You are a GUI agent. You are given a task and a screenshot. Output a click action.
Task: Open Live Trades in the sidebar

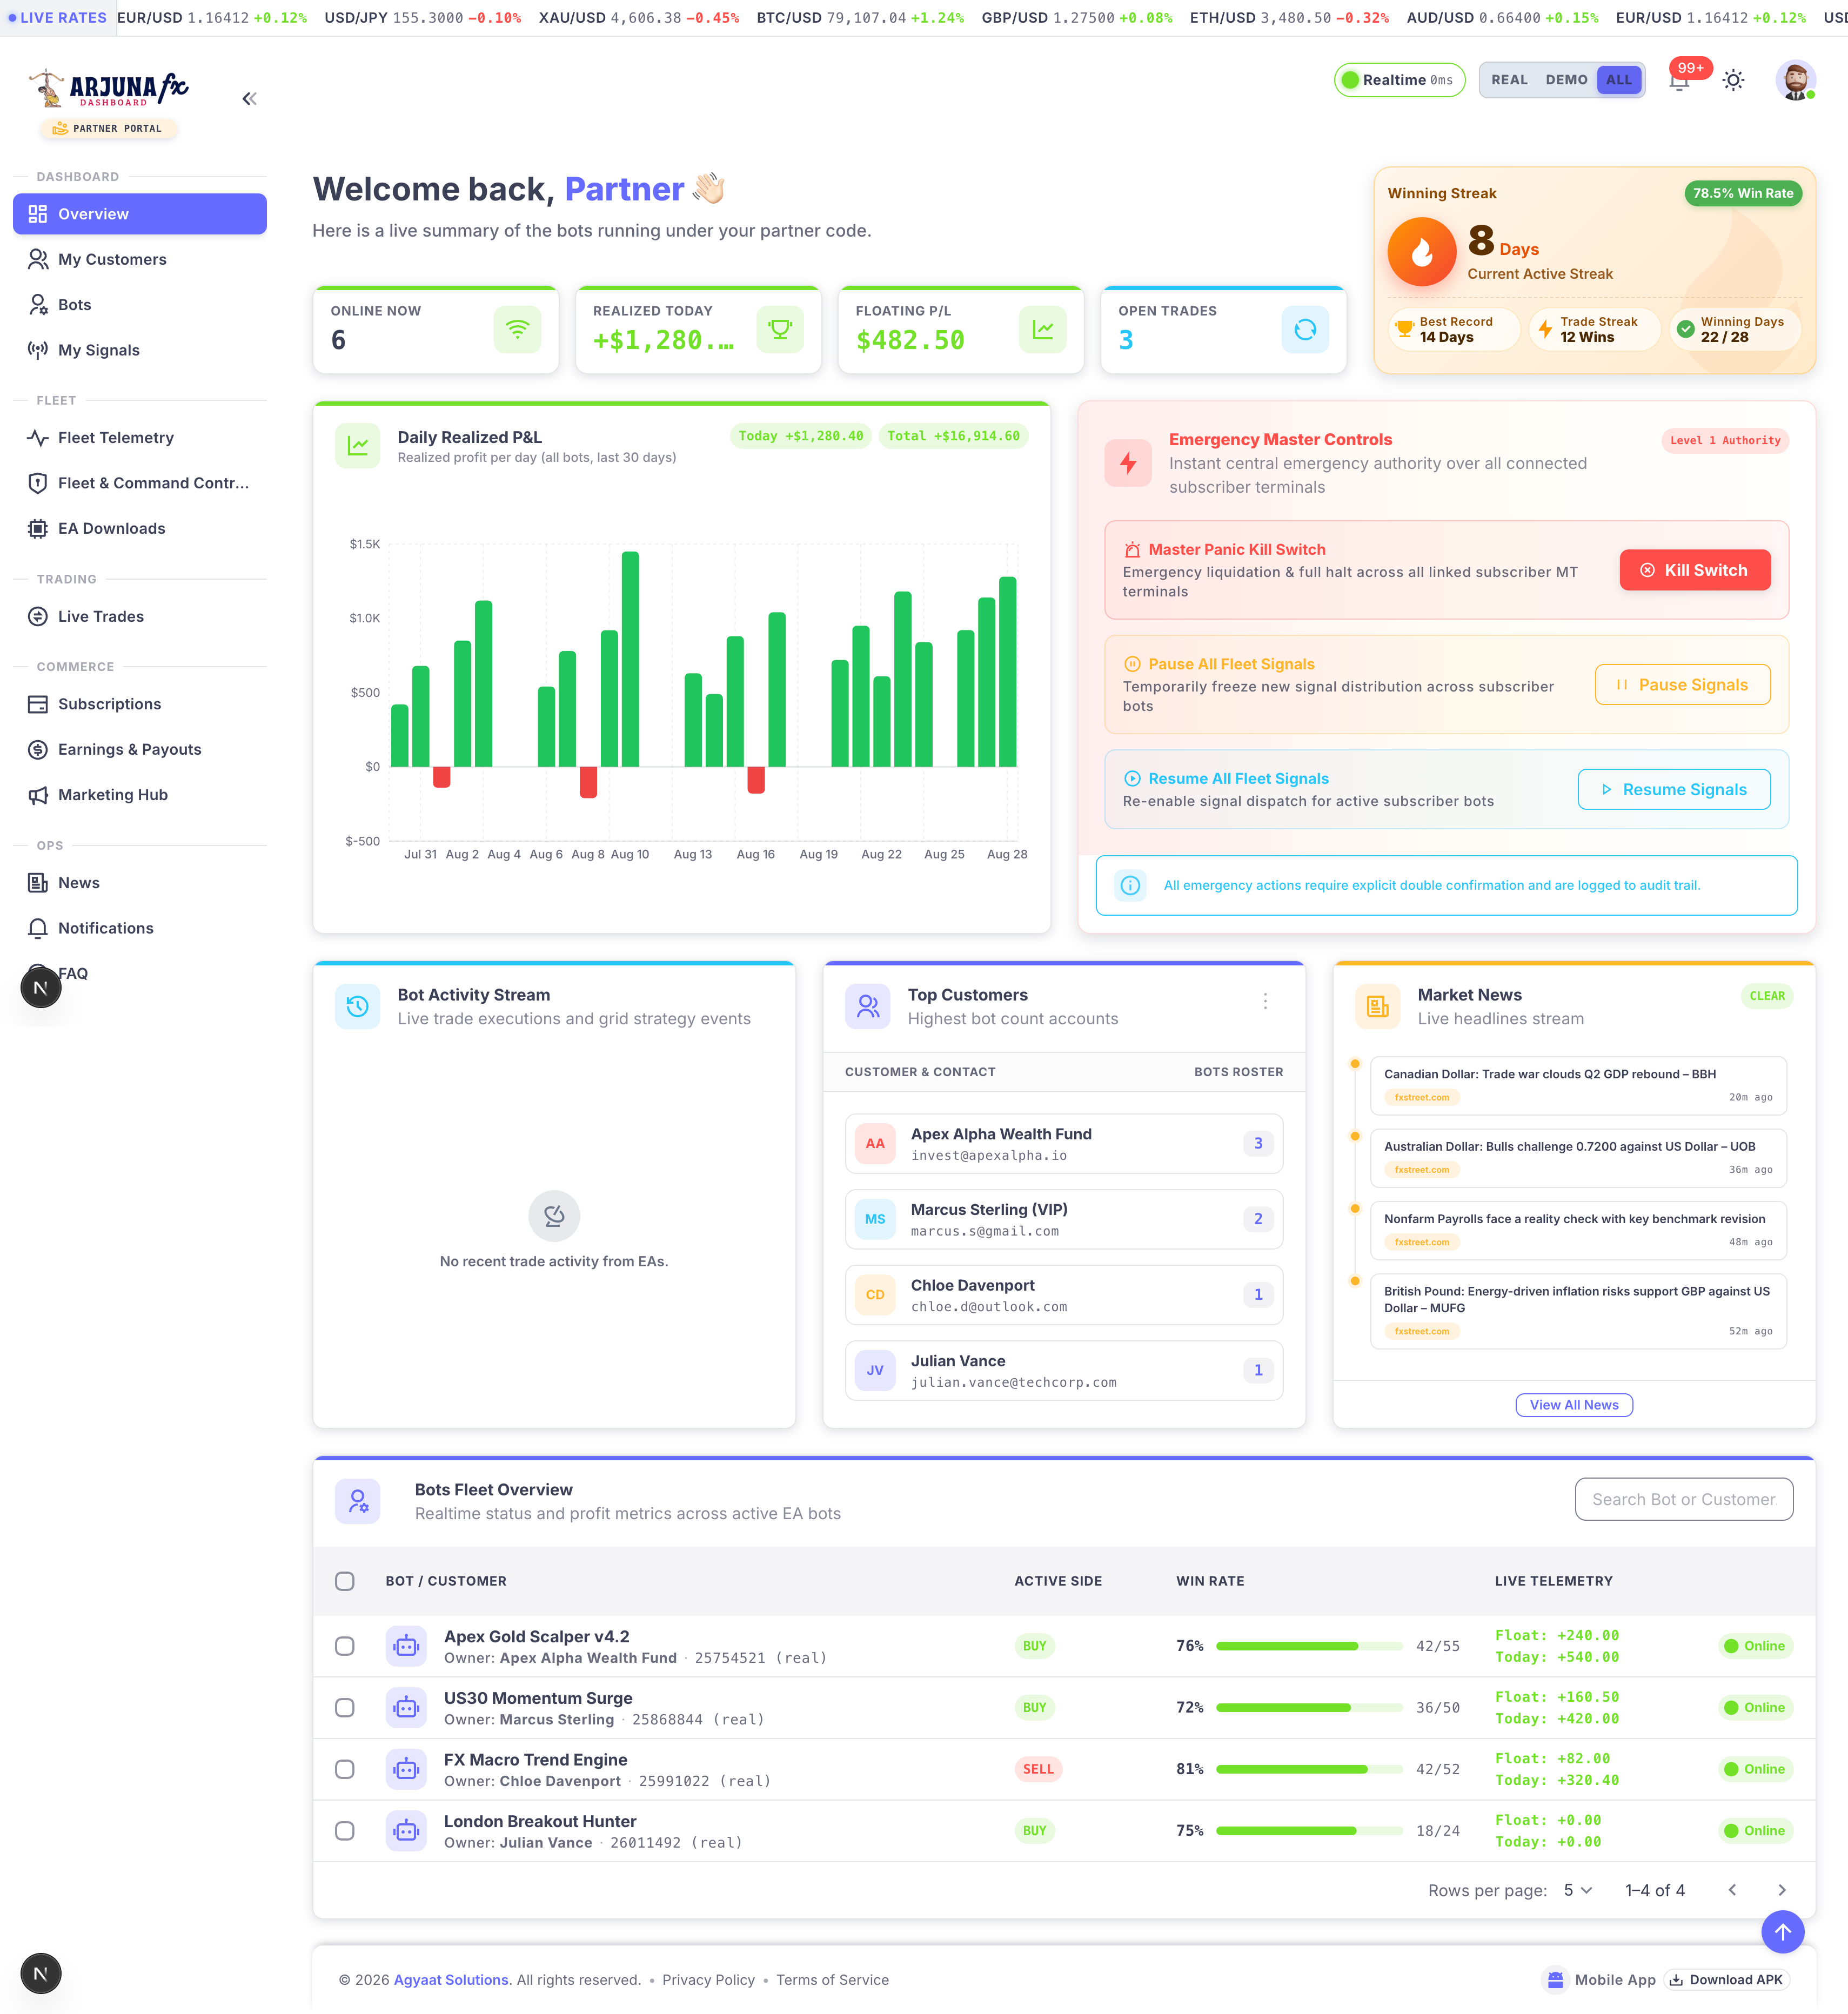pyautogui.click(x=140, y=616)
